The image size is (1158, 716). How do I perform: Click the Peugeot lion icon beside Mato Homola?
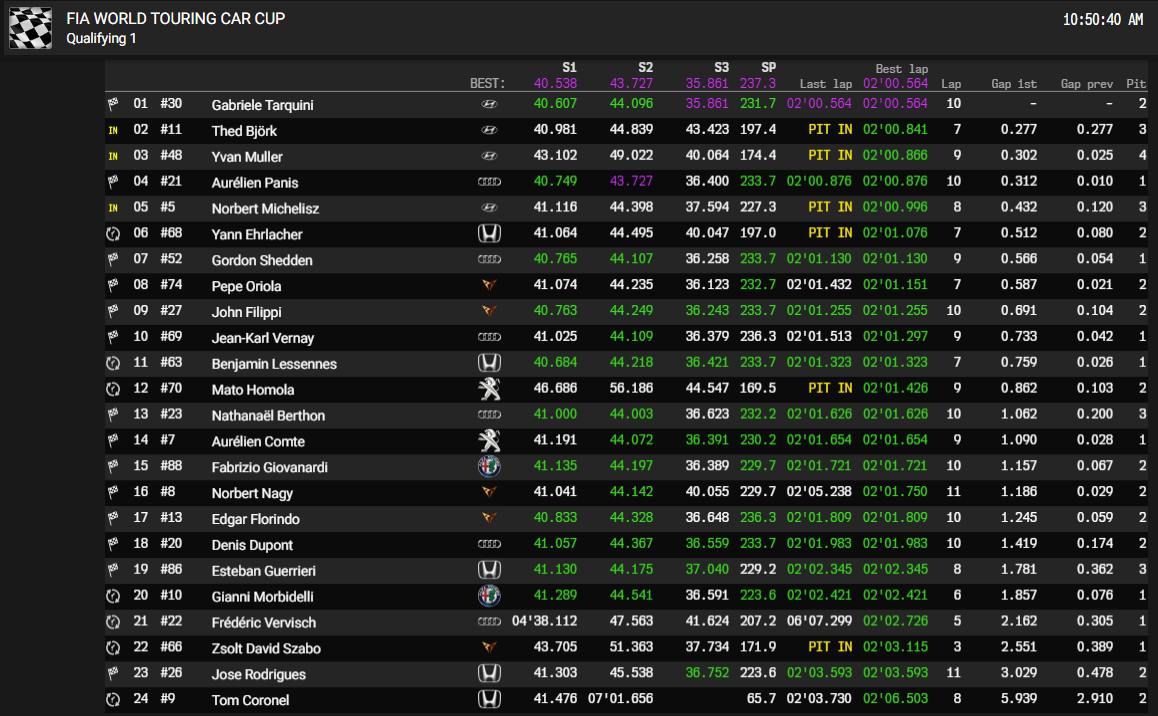[490, 389]
